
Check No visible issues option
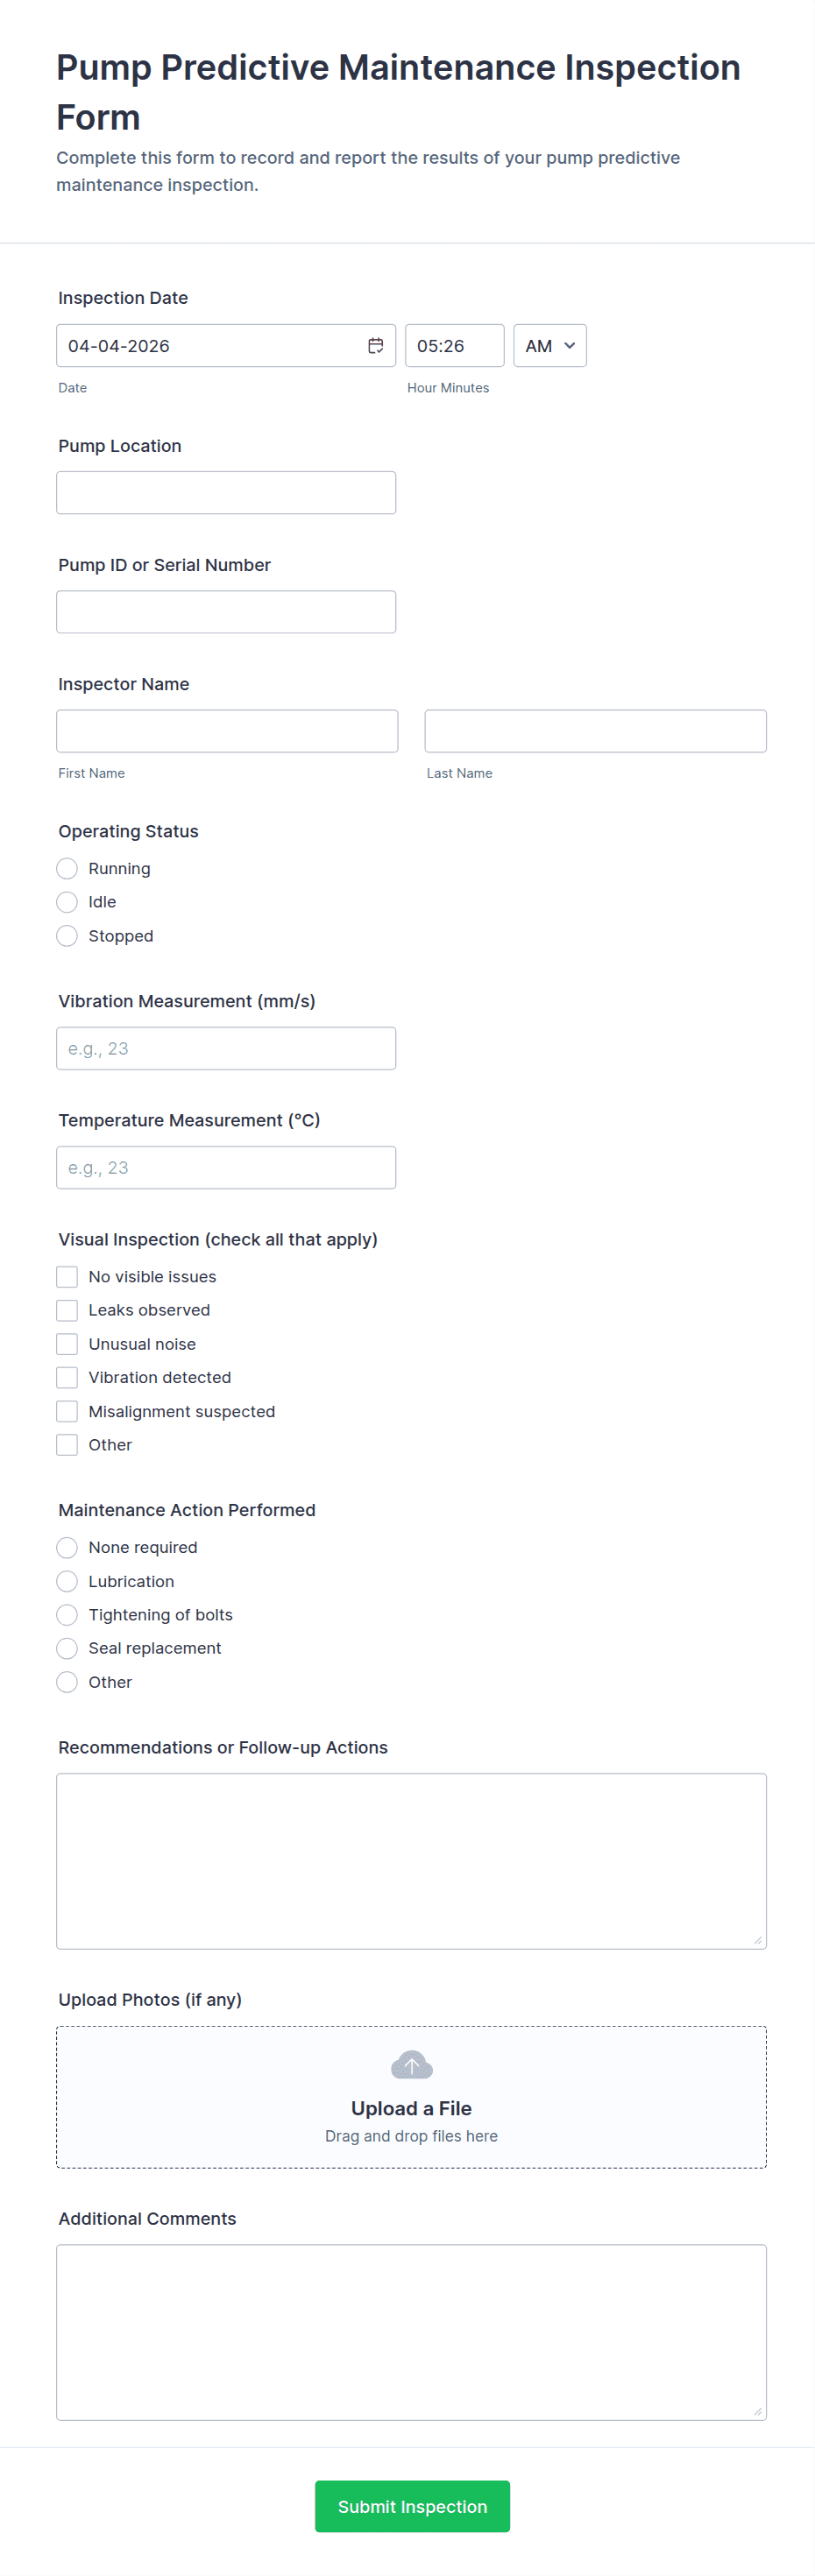67,1277
